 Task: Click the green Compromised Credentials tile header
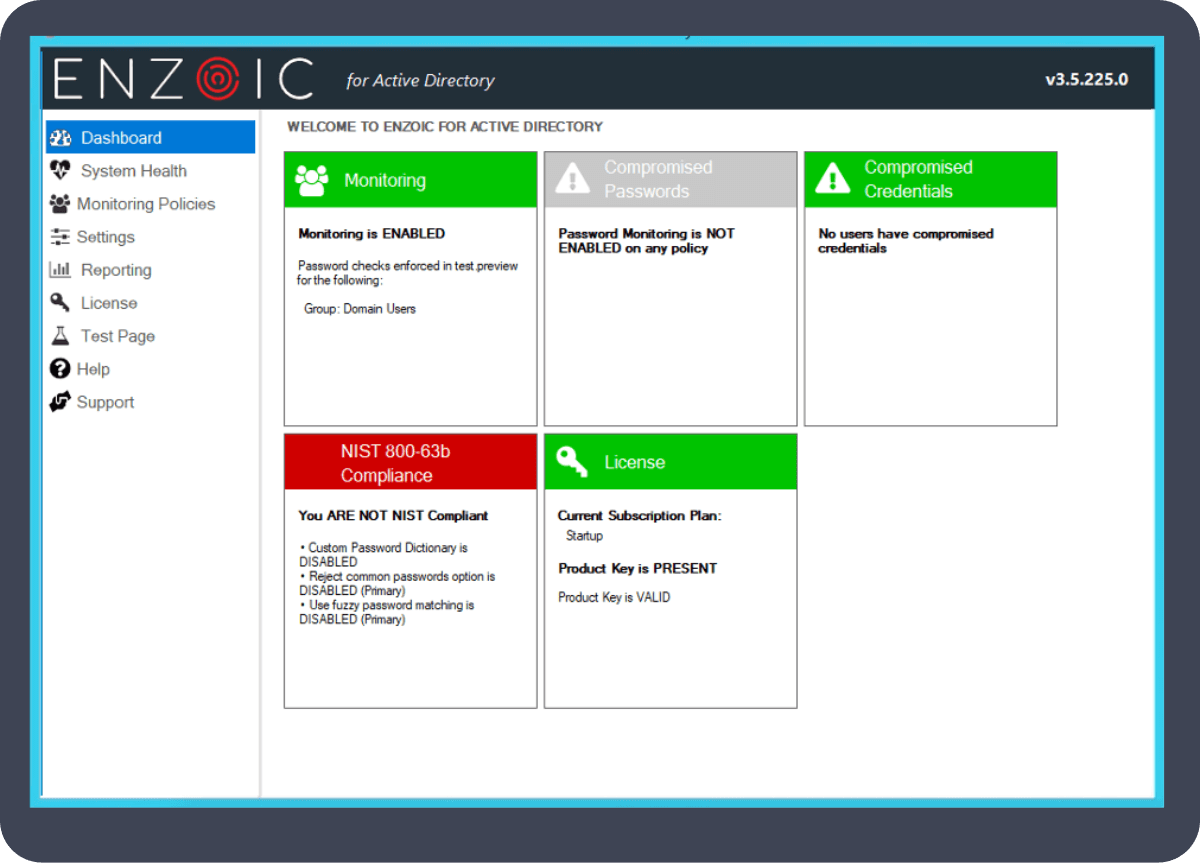[931, 180]
